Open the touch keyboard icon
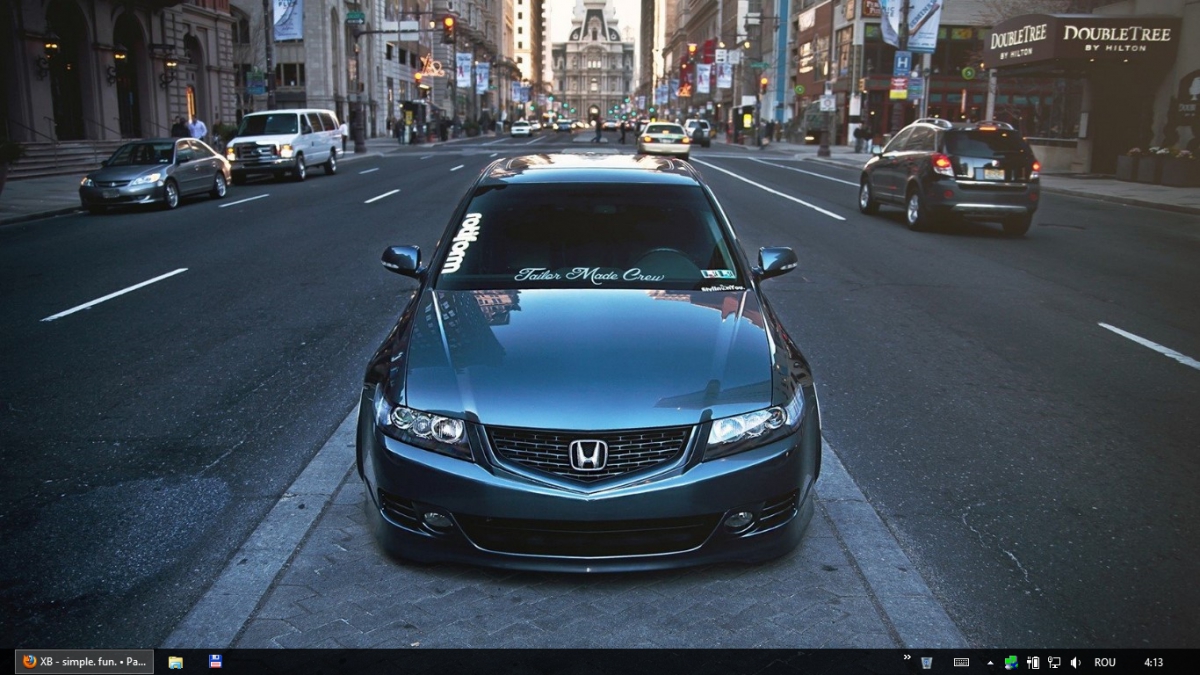The width and height of the screenshot is (1200, 675). pyautogui.click(x=961, y=662)
